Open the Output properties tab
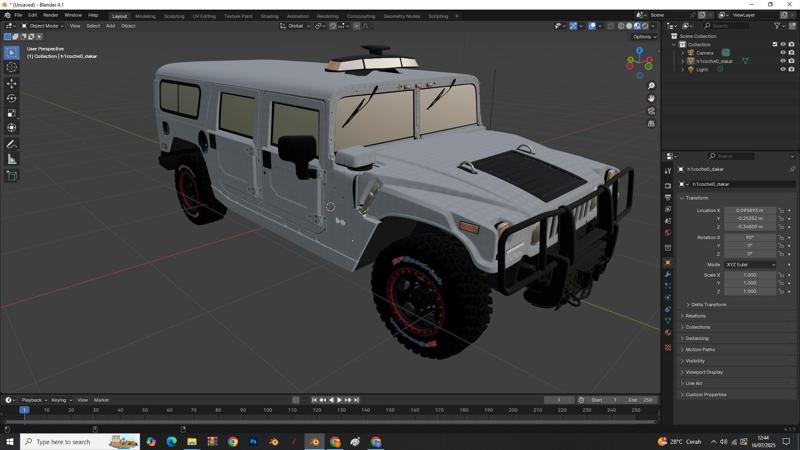Screen dimensions: 800x450 (x=668, y=197)
